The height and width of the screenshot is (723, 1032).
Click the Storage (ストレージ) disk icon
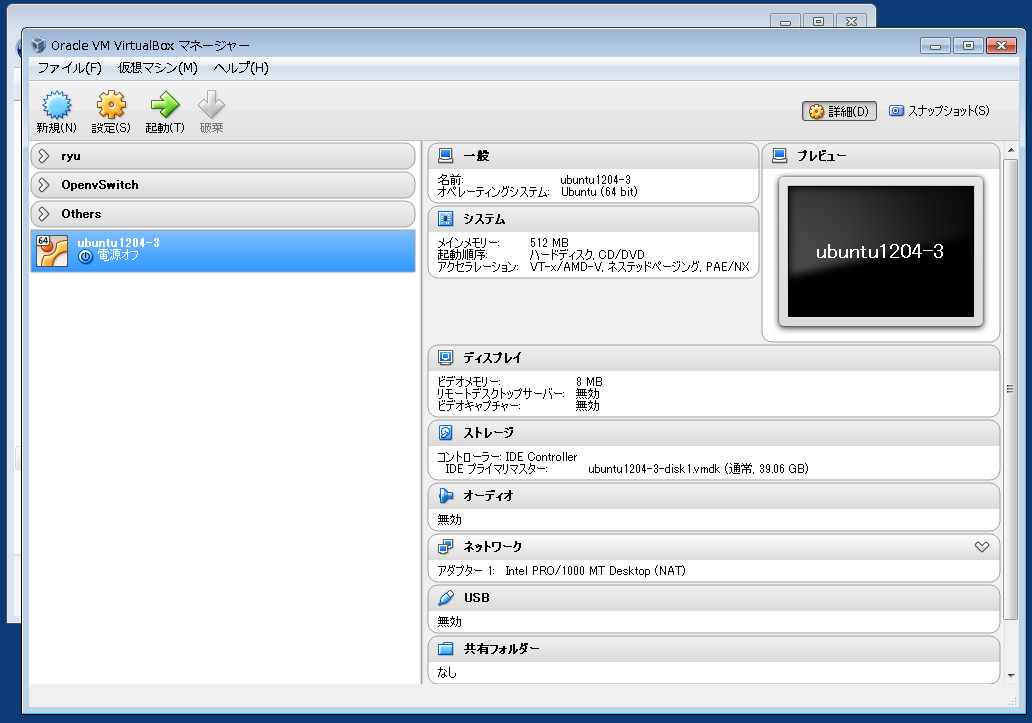446,433
